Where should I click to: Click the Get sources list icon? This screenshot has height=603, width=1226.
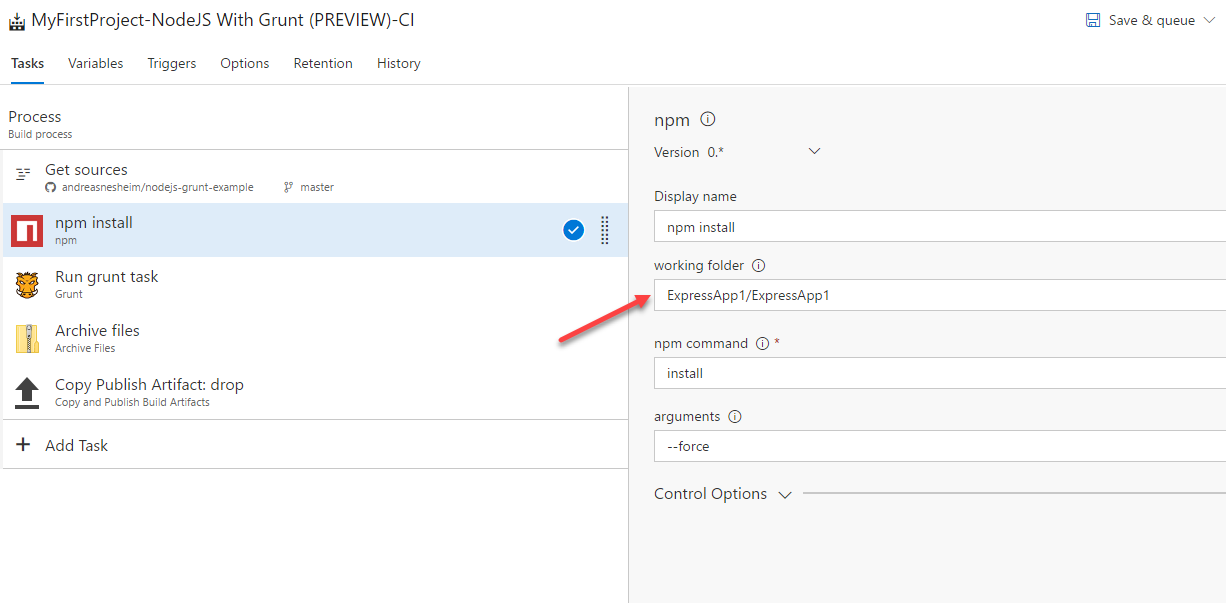point(23,174)
